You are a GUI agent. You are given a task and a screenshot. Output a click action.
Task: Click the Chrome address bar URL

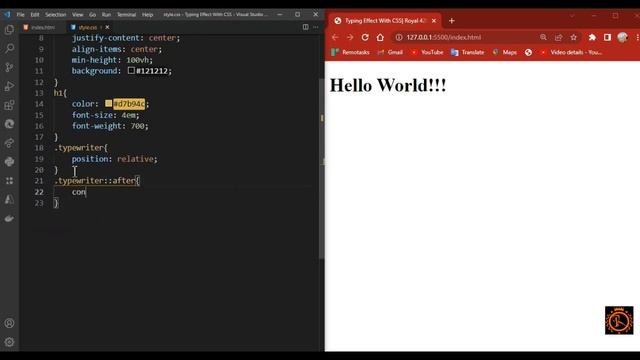pos(444,37)
